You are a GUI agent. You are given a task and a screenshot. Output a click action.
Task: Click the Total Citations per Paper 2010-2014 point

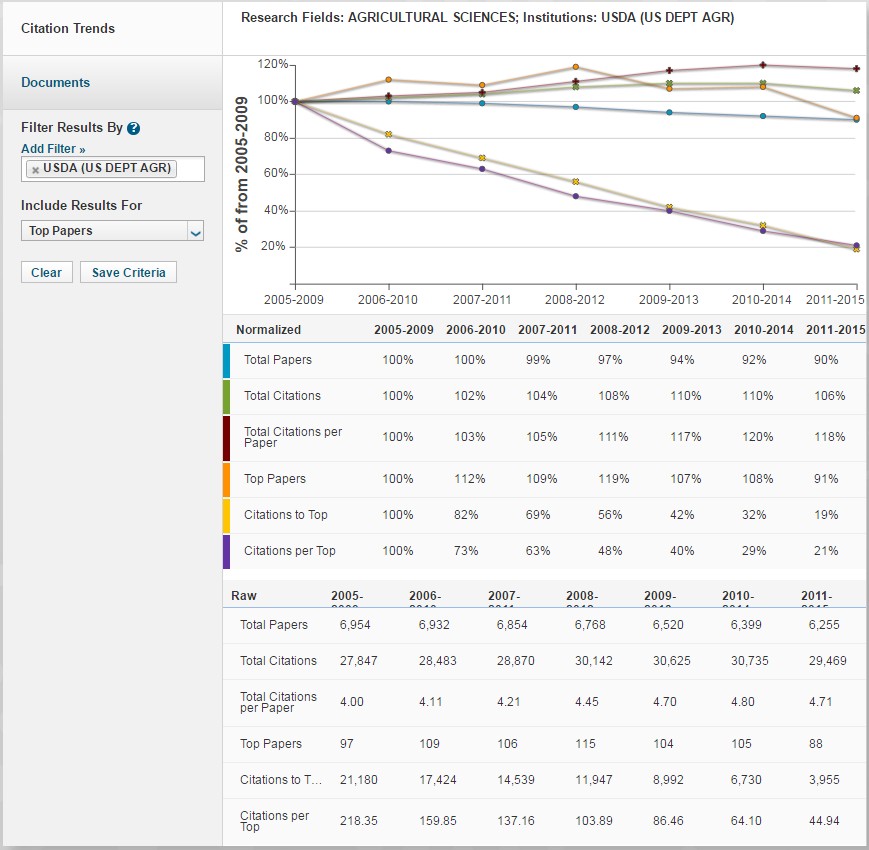click(x=763, y=65)
